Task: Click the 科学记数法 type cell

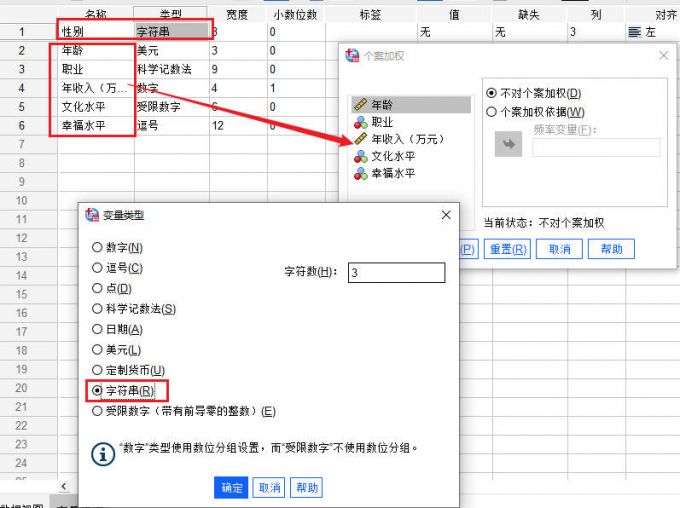Action: click(172, 69)
